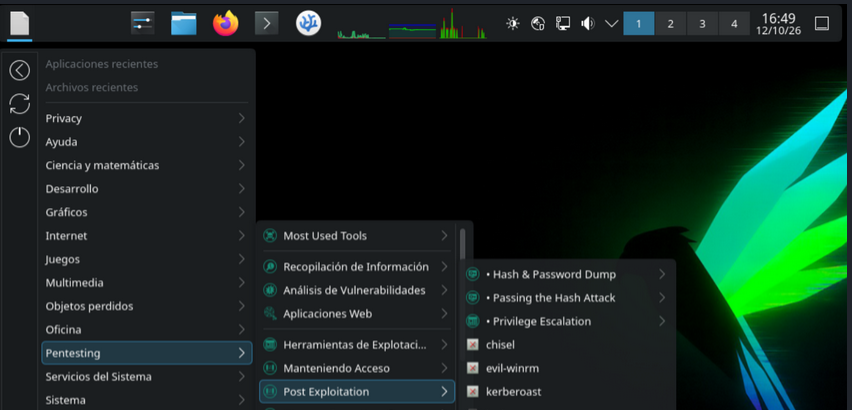Image resolution: width=852 pixels, height=410 pixels.
Task: Open the brightness tray icon
Action: (x=512, y=23)
